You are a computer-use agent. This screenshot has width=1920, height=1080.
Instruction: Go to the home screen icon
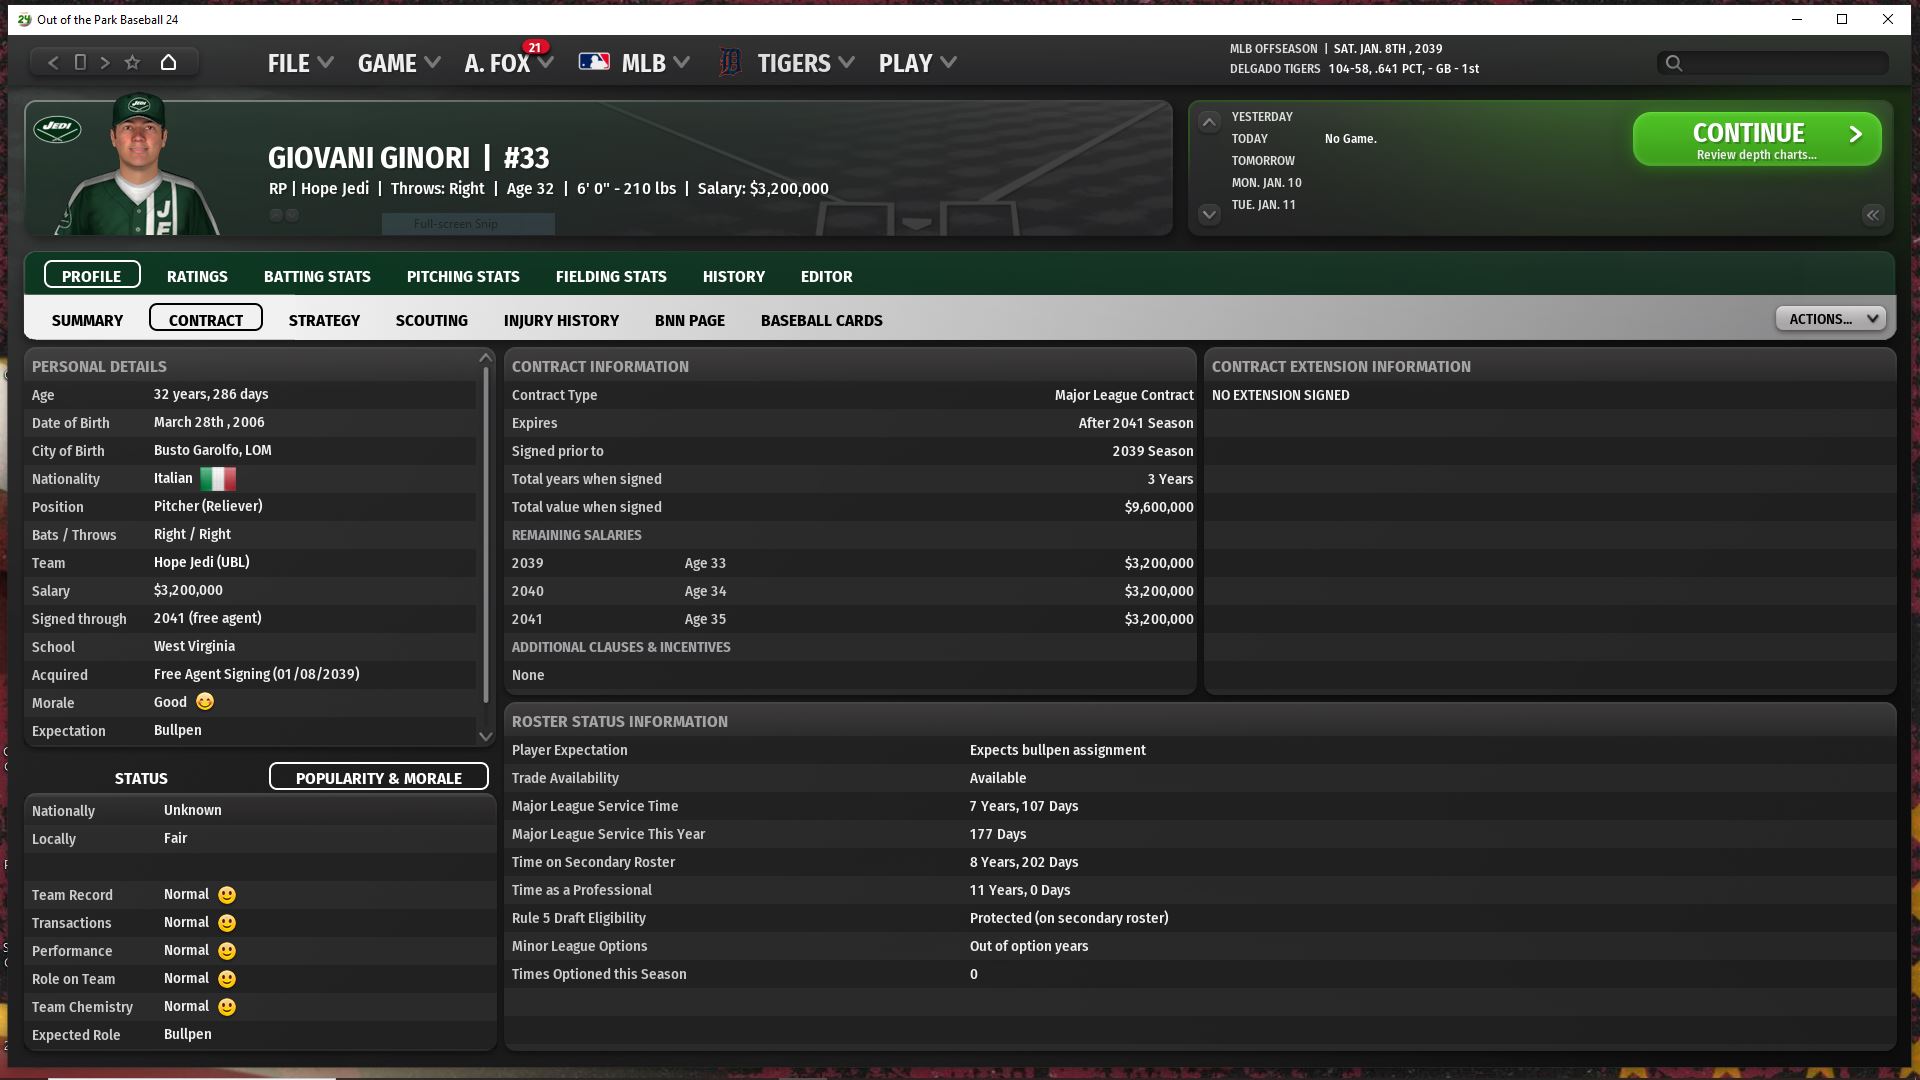click(168, 63)
